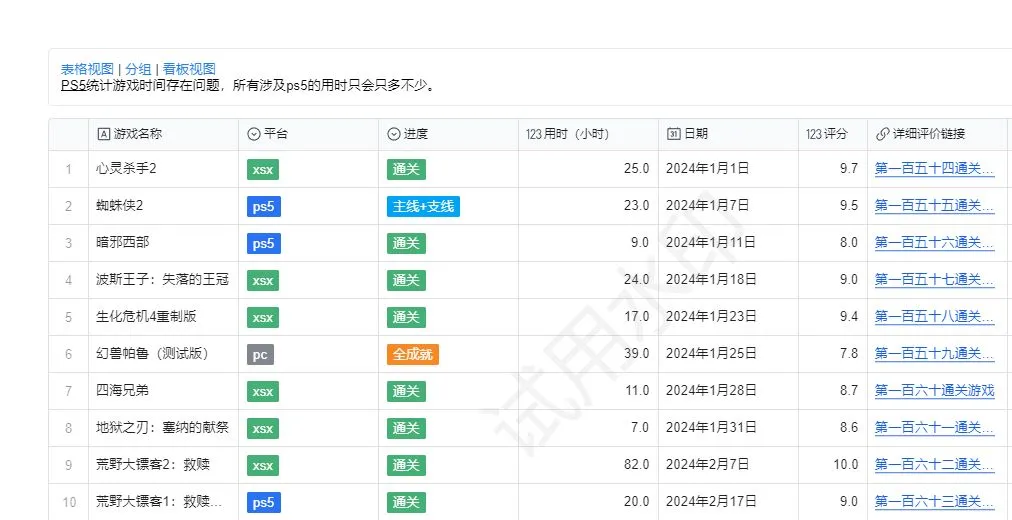Select cell 荒野大镖客2：救赎

163,465
